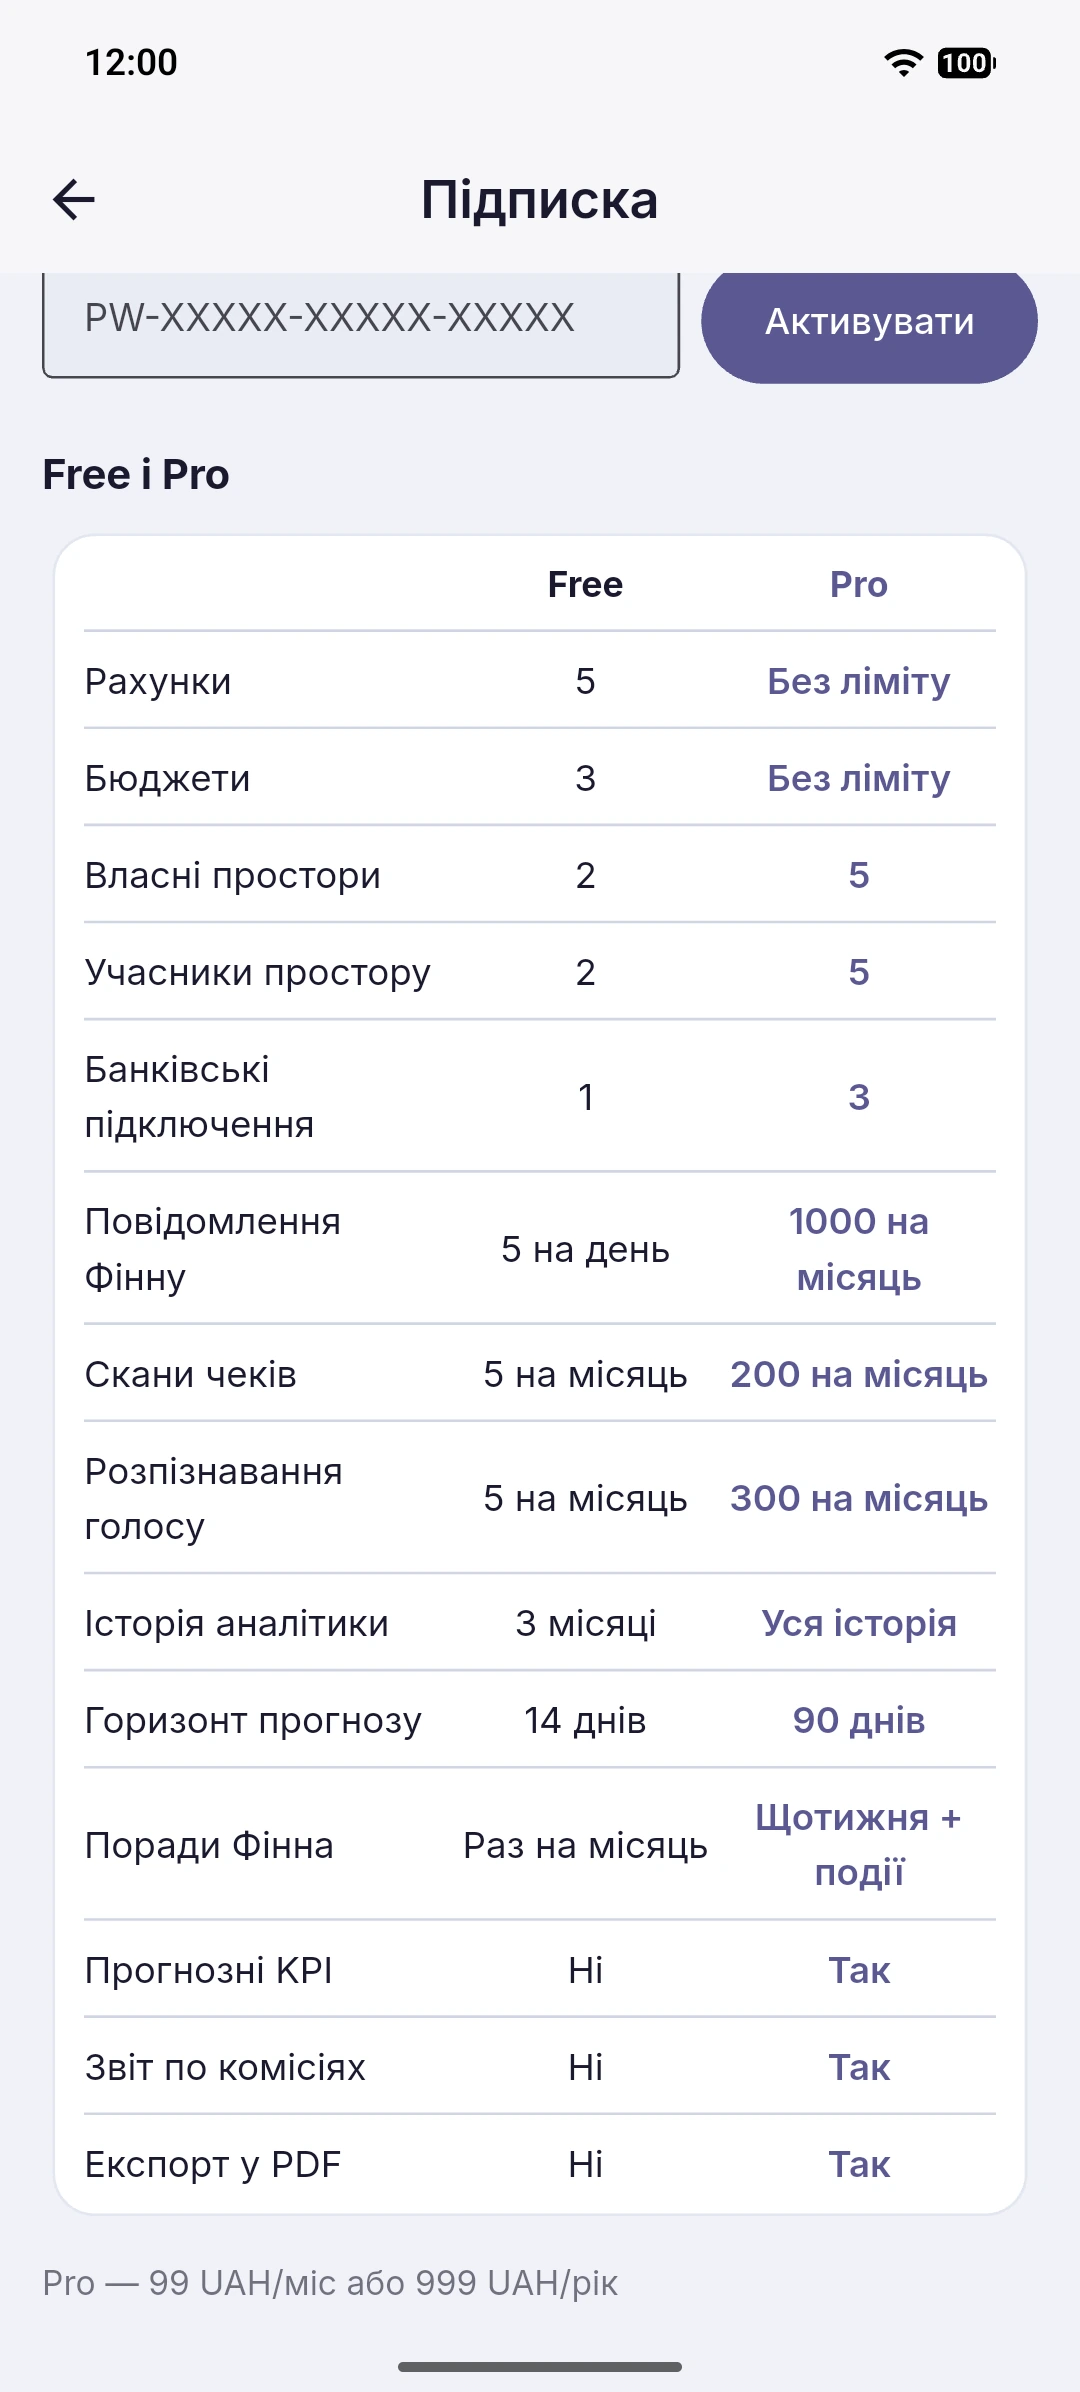The image size is (1080, 2392).
Task: Select the Free column header
Action: [585, 584]
